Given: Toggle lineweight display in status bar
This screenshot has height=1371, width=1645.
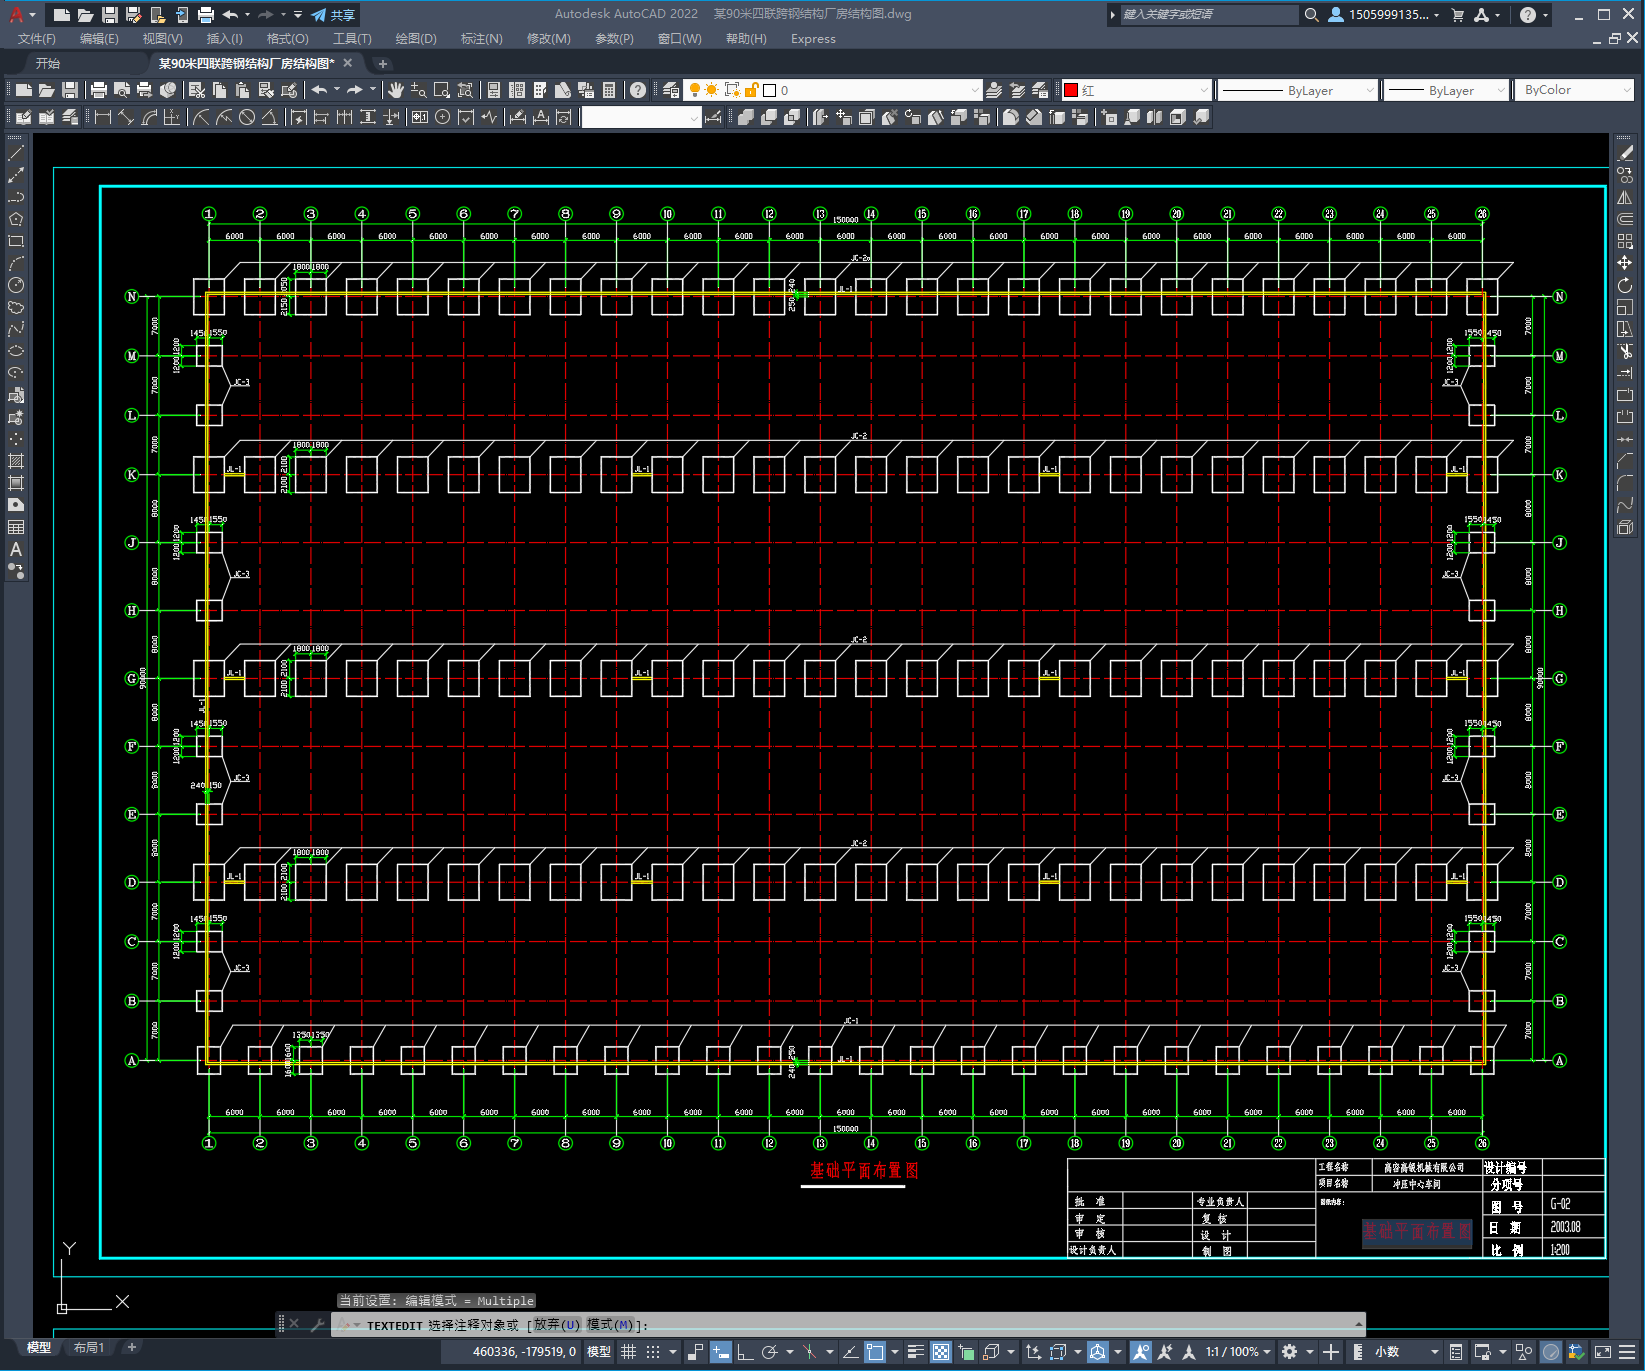Looking at the screenshot, I should click(x=915, y=1352).
